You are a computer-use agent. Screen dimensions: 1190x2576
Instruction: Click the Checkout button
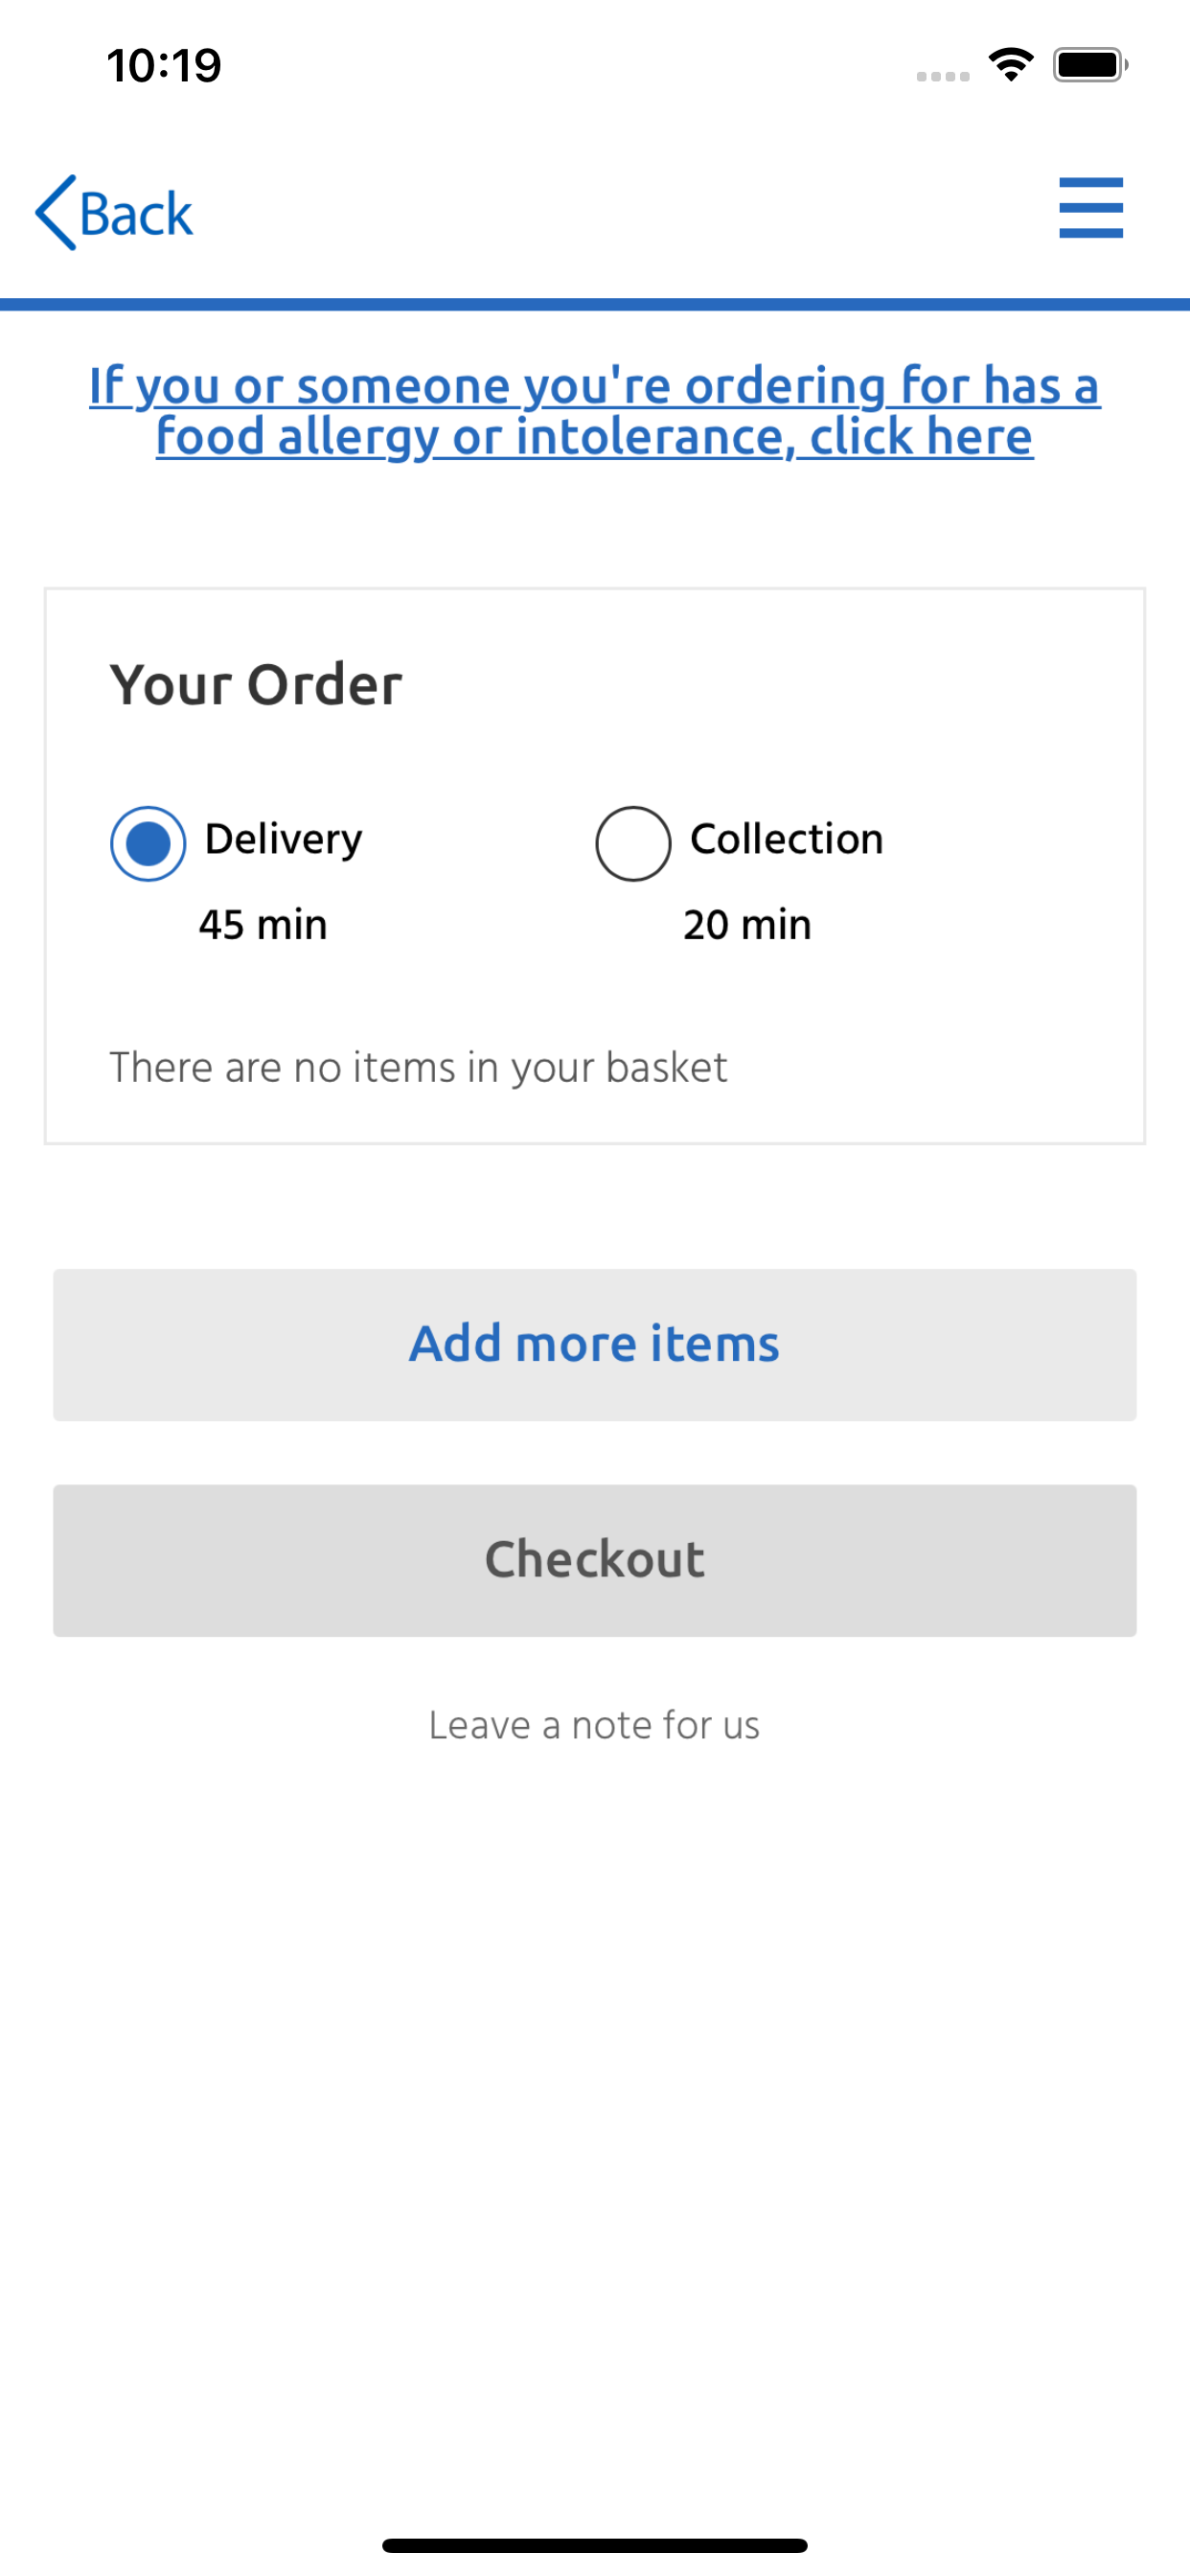pyautogui.click(x=595, y=1560)
